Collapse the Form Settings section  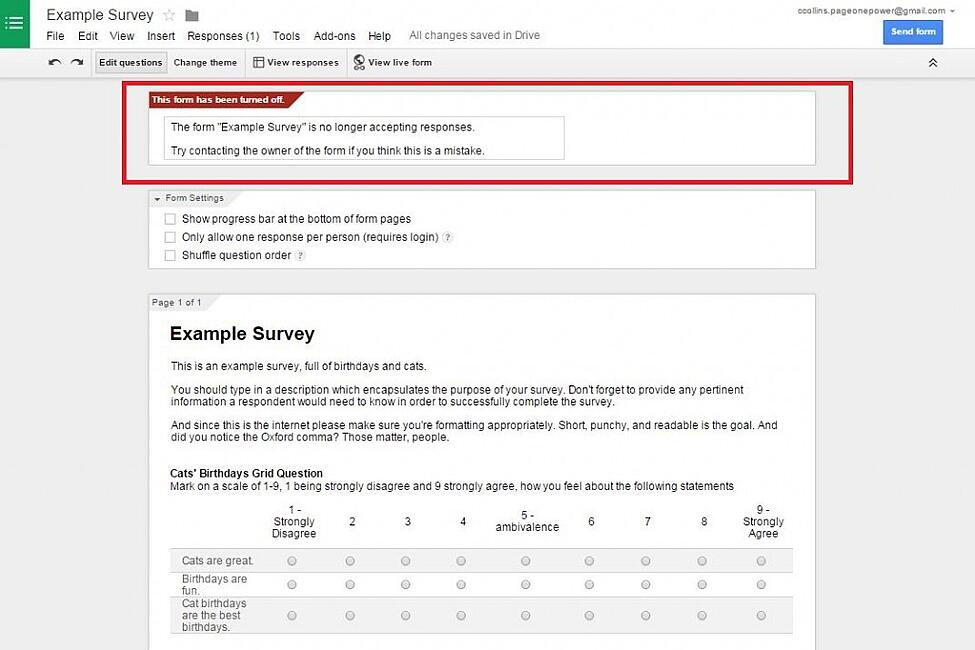[156, 197]
